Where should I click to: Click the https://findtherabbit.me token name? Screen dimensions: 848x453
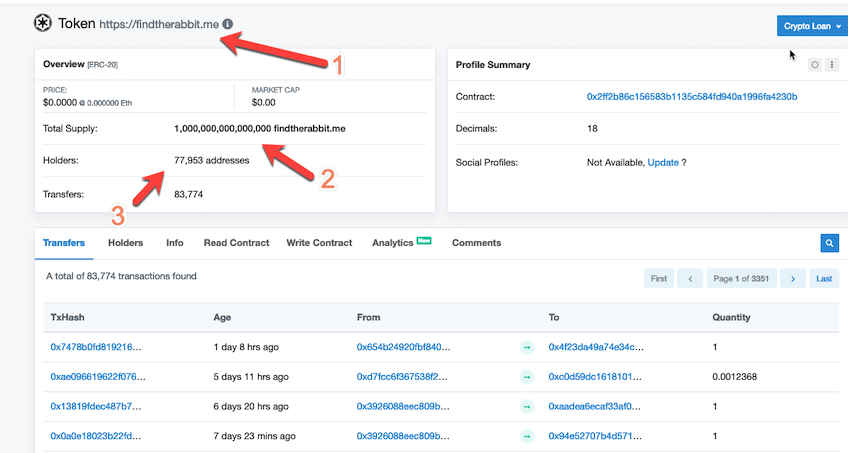pyautogui.click(x=159, y=24)
